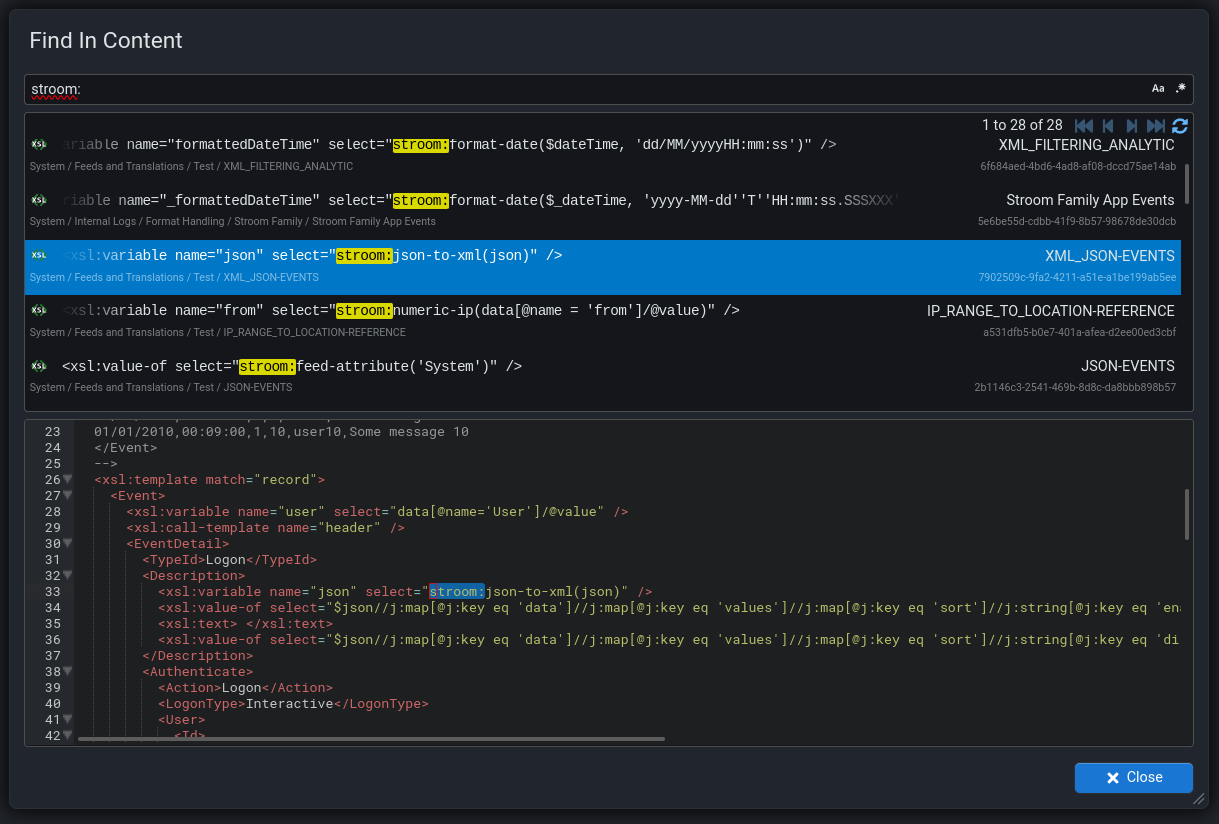Go to first page of results

1083,126
